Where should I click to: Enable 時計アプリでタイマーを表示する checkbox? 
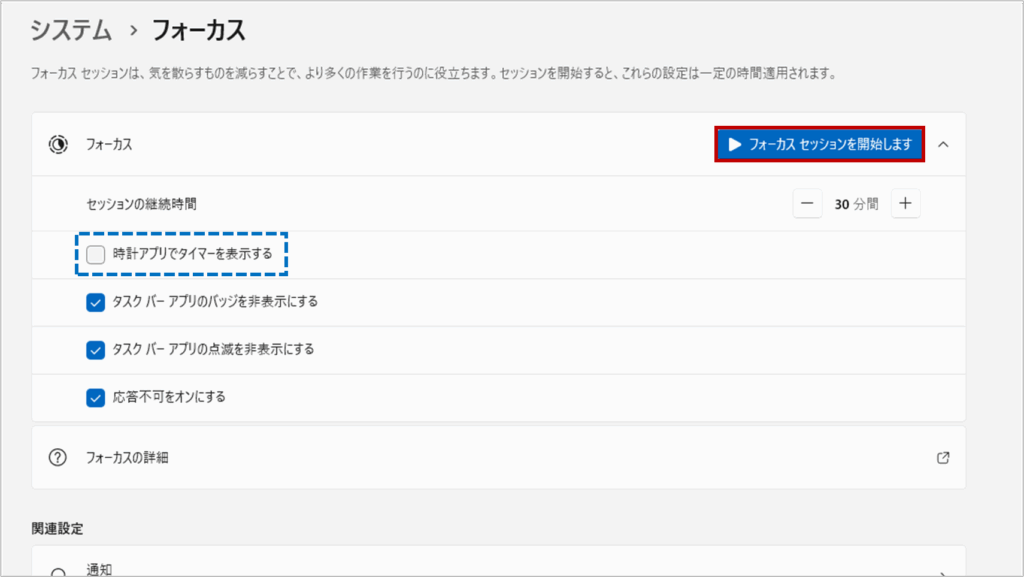[95, 255]
